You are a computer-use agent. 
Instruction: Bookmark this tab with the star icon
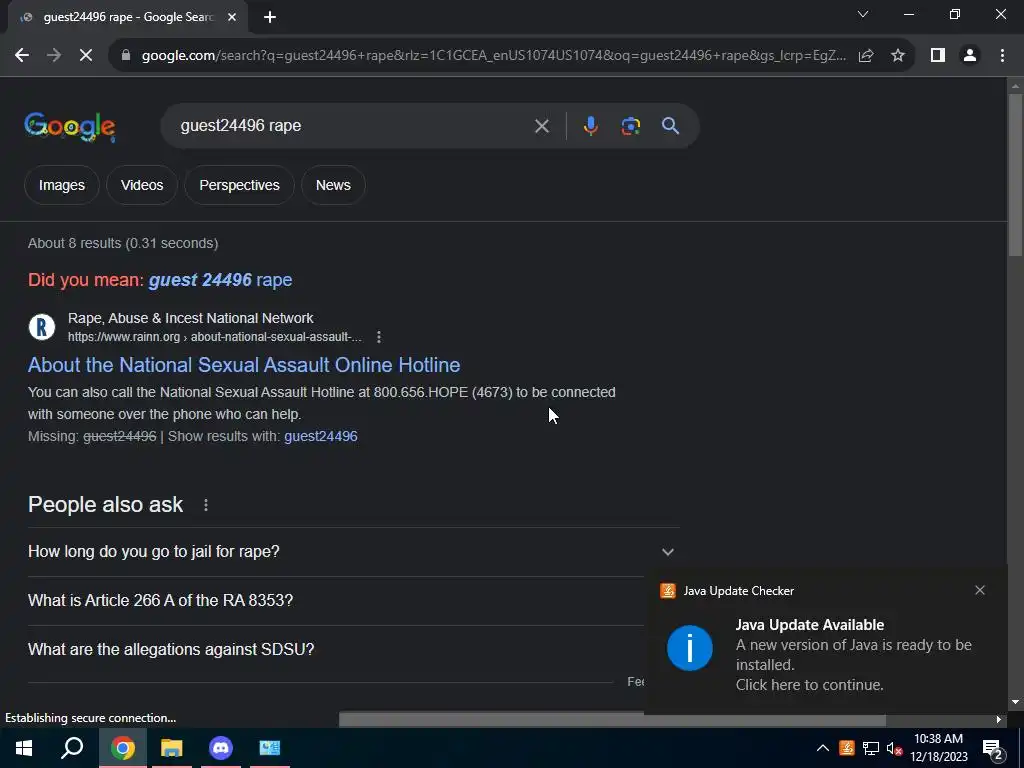pos(898,56)
